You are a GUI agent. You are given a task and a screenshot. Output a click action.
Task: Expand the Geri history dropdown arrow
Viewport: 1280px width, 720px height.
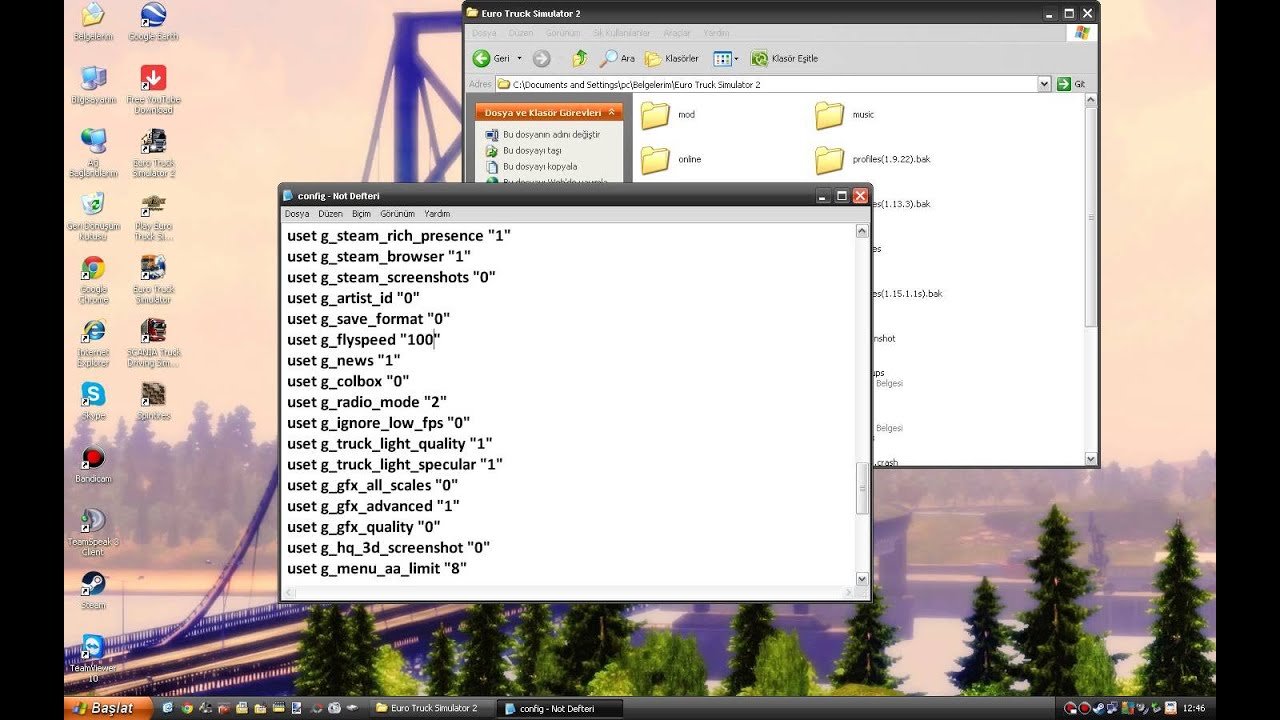pos(519,58)
